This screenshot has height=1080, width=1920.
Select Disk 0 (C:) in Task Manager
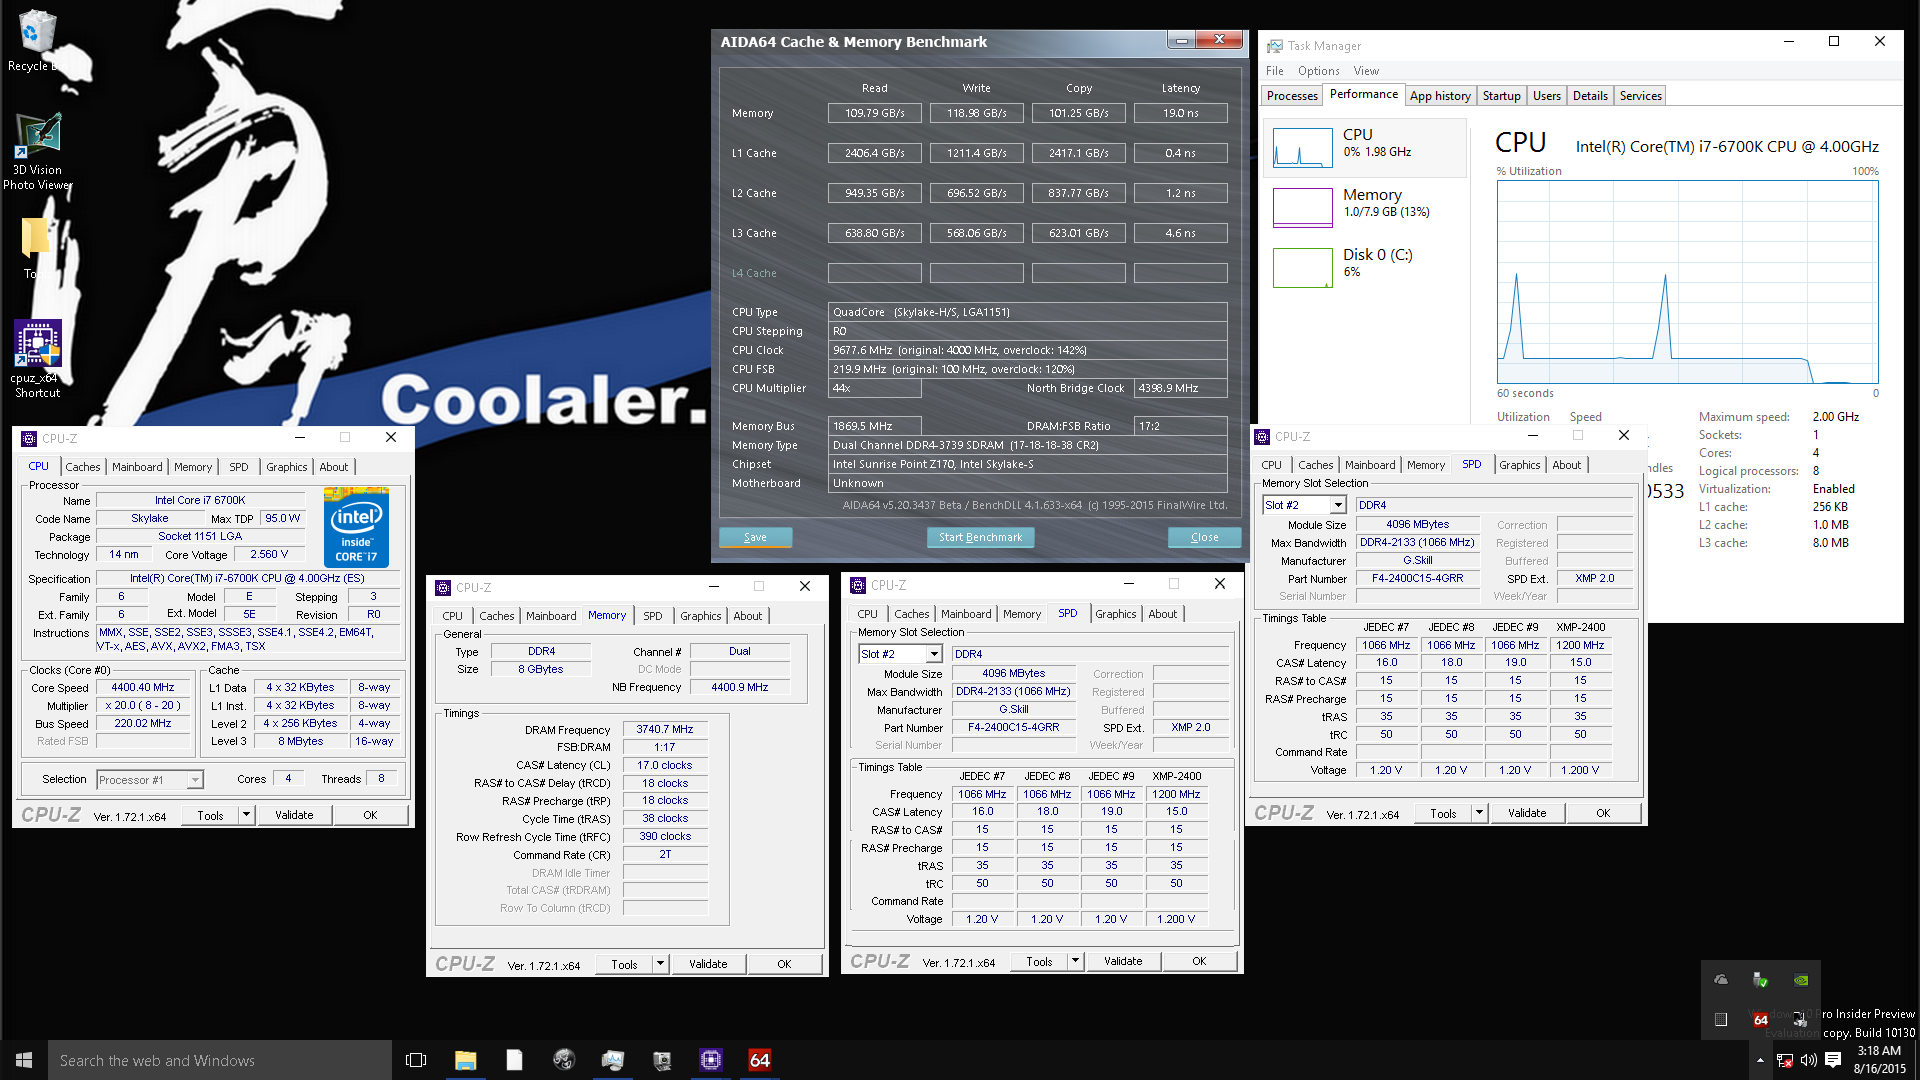point(1365,268)
